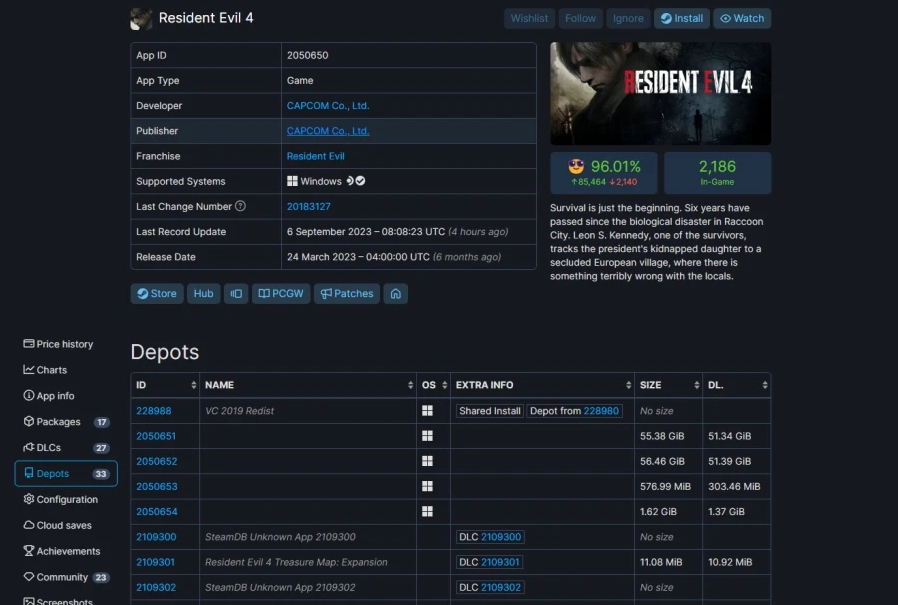Open the PCGW wiki button
Viewport: 898px width, 605px height.
(281, 293)
